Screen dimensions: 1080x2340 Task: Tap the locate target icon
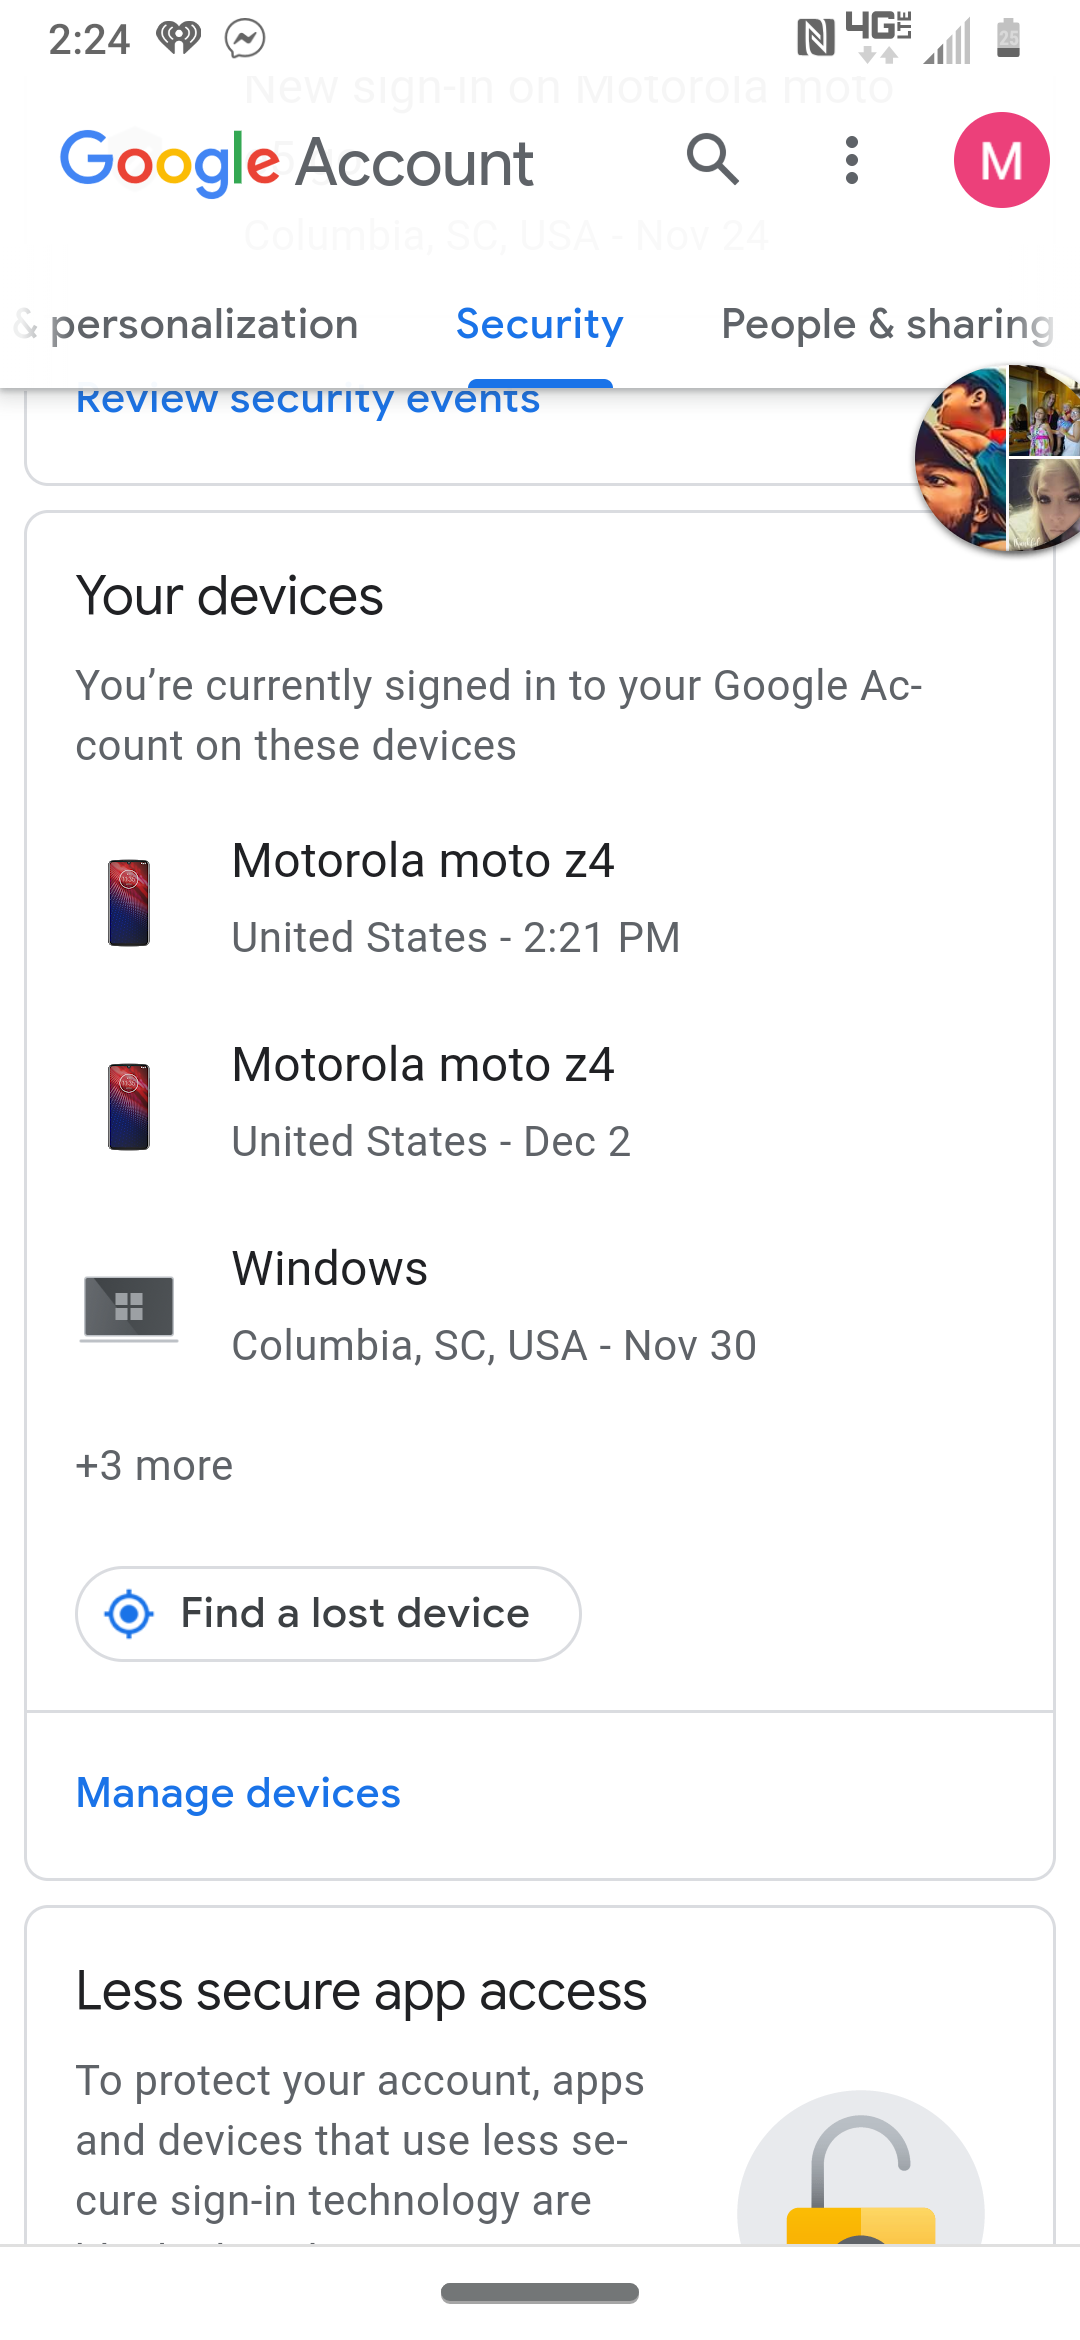tap(130, 1613)
